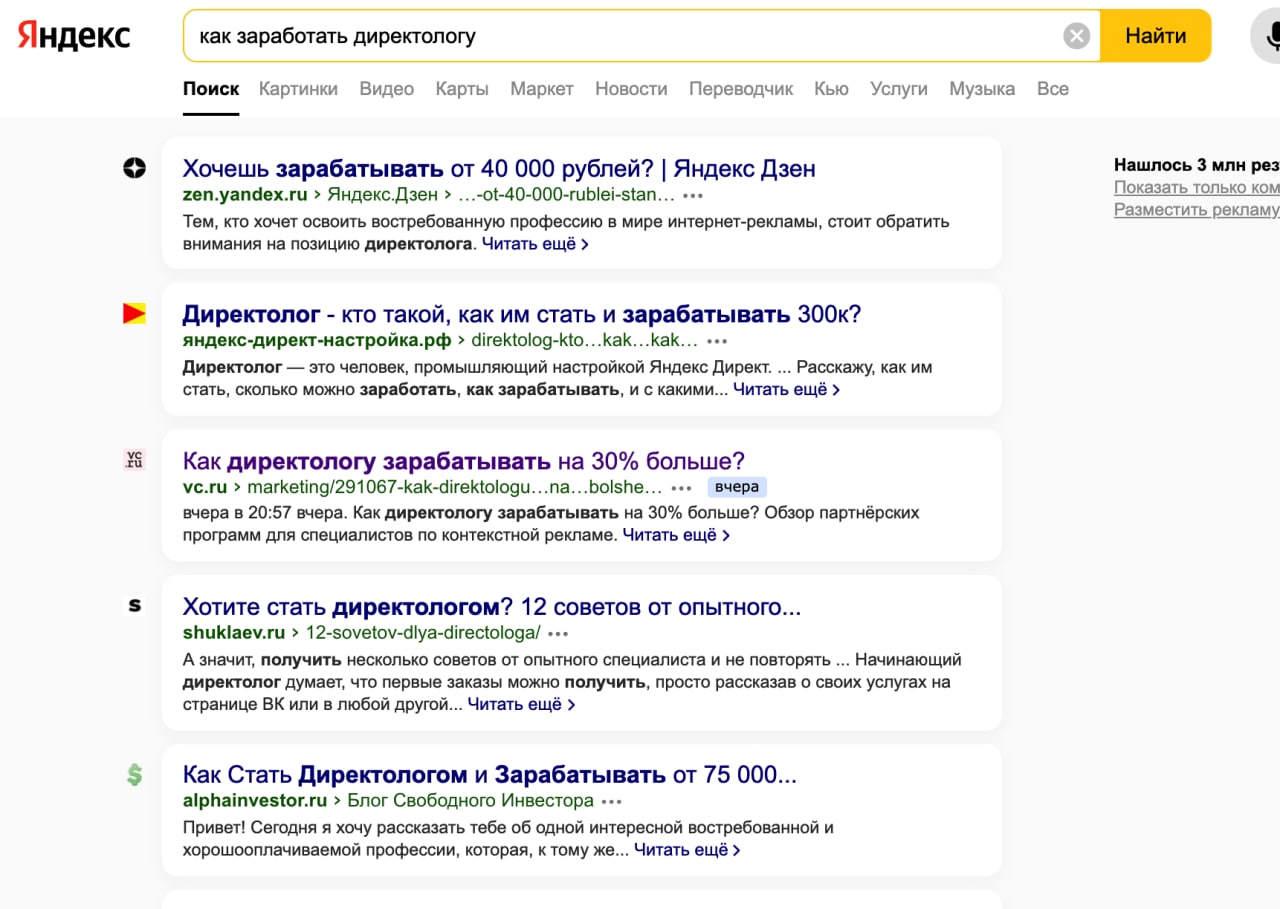Open the Переводчик tab

click(741, 89)
